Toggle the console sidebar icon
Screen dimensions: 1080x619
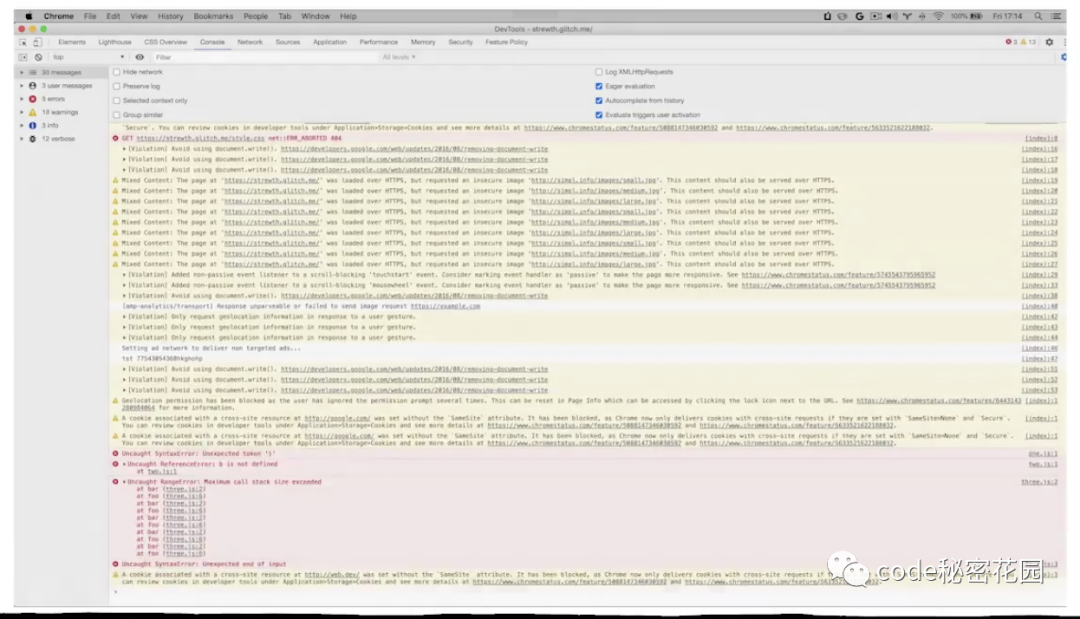pyautogui.click(x=23, y=57)
